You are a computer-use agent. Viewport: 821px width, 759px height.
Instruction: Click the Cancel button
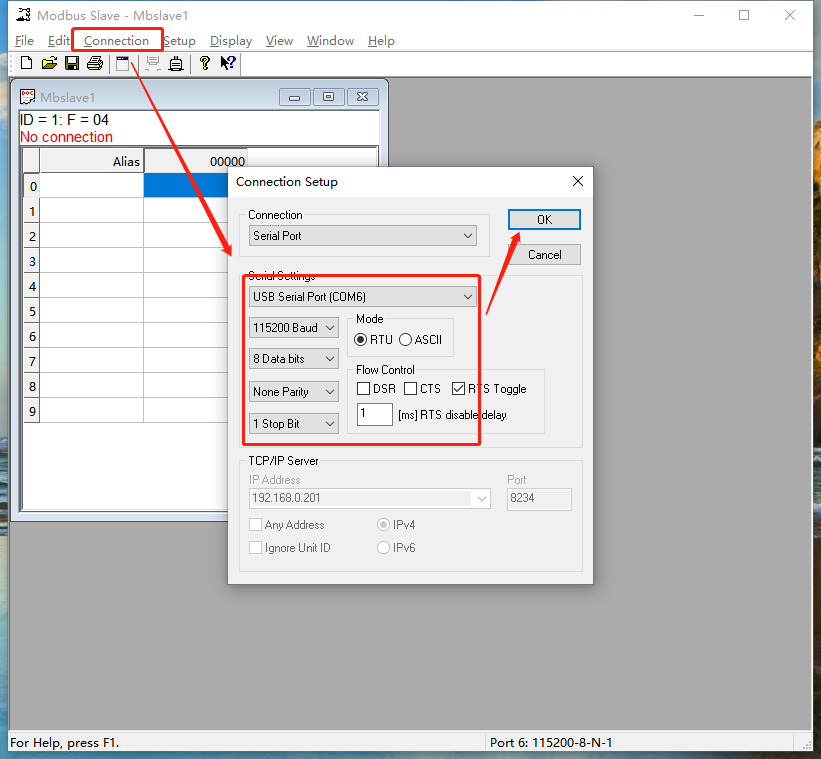click(x=544, y=255)
